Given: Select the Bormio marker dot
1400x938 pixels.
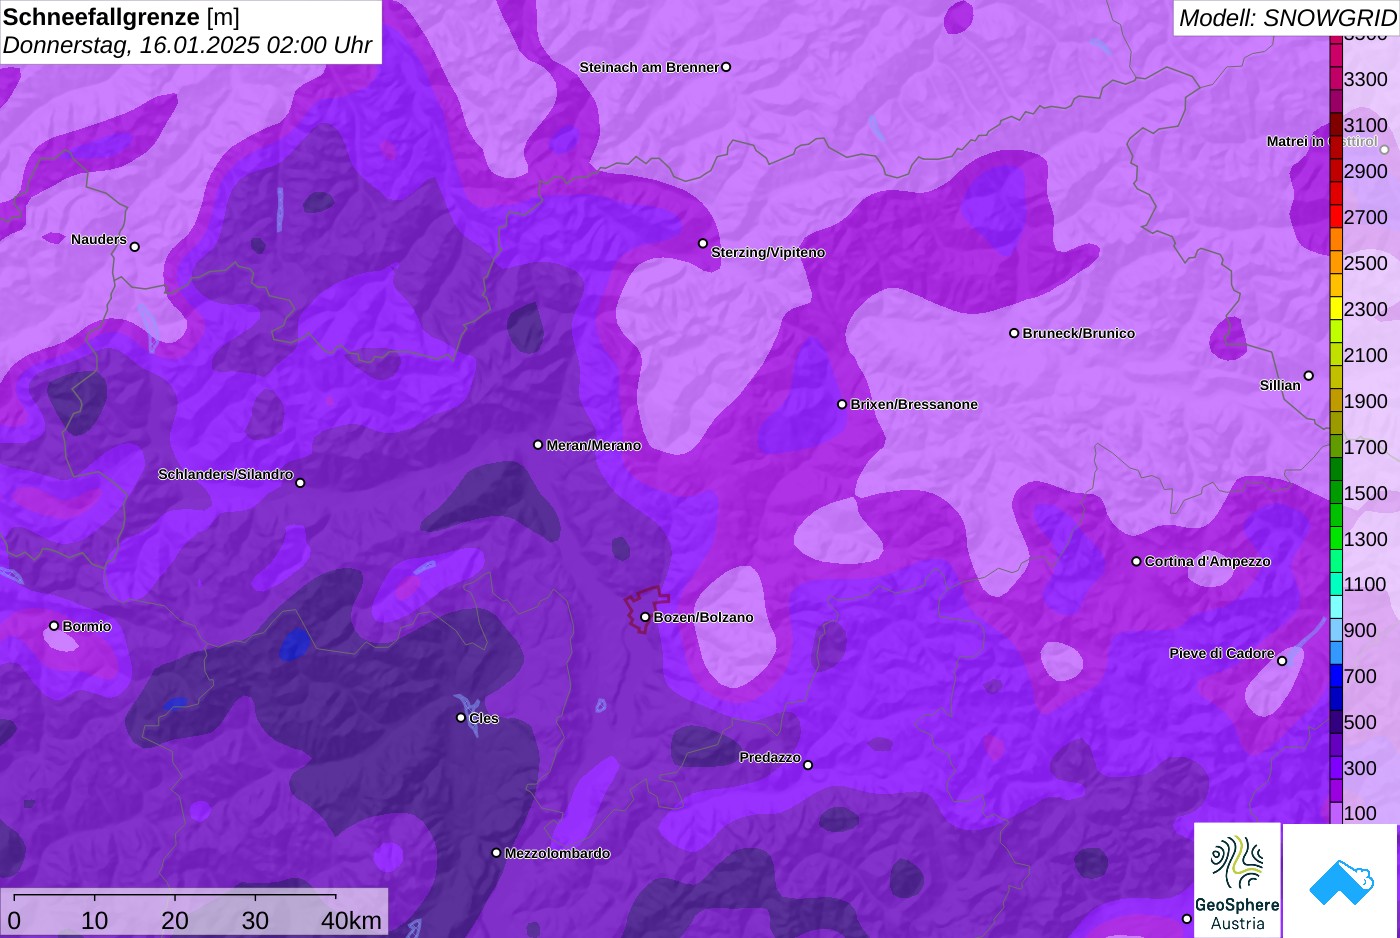Looking at the screenshot, I should pos(54,626).
